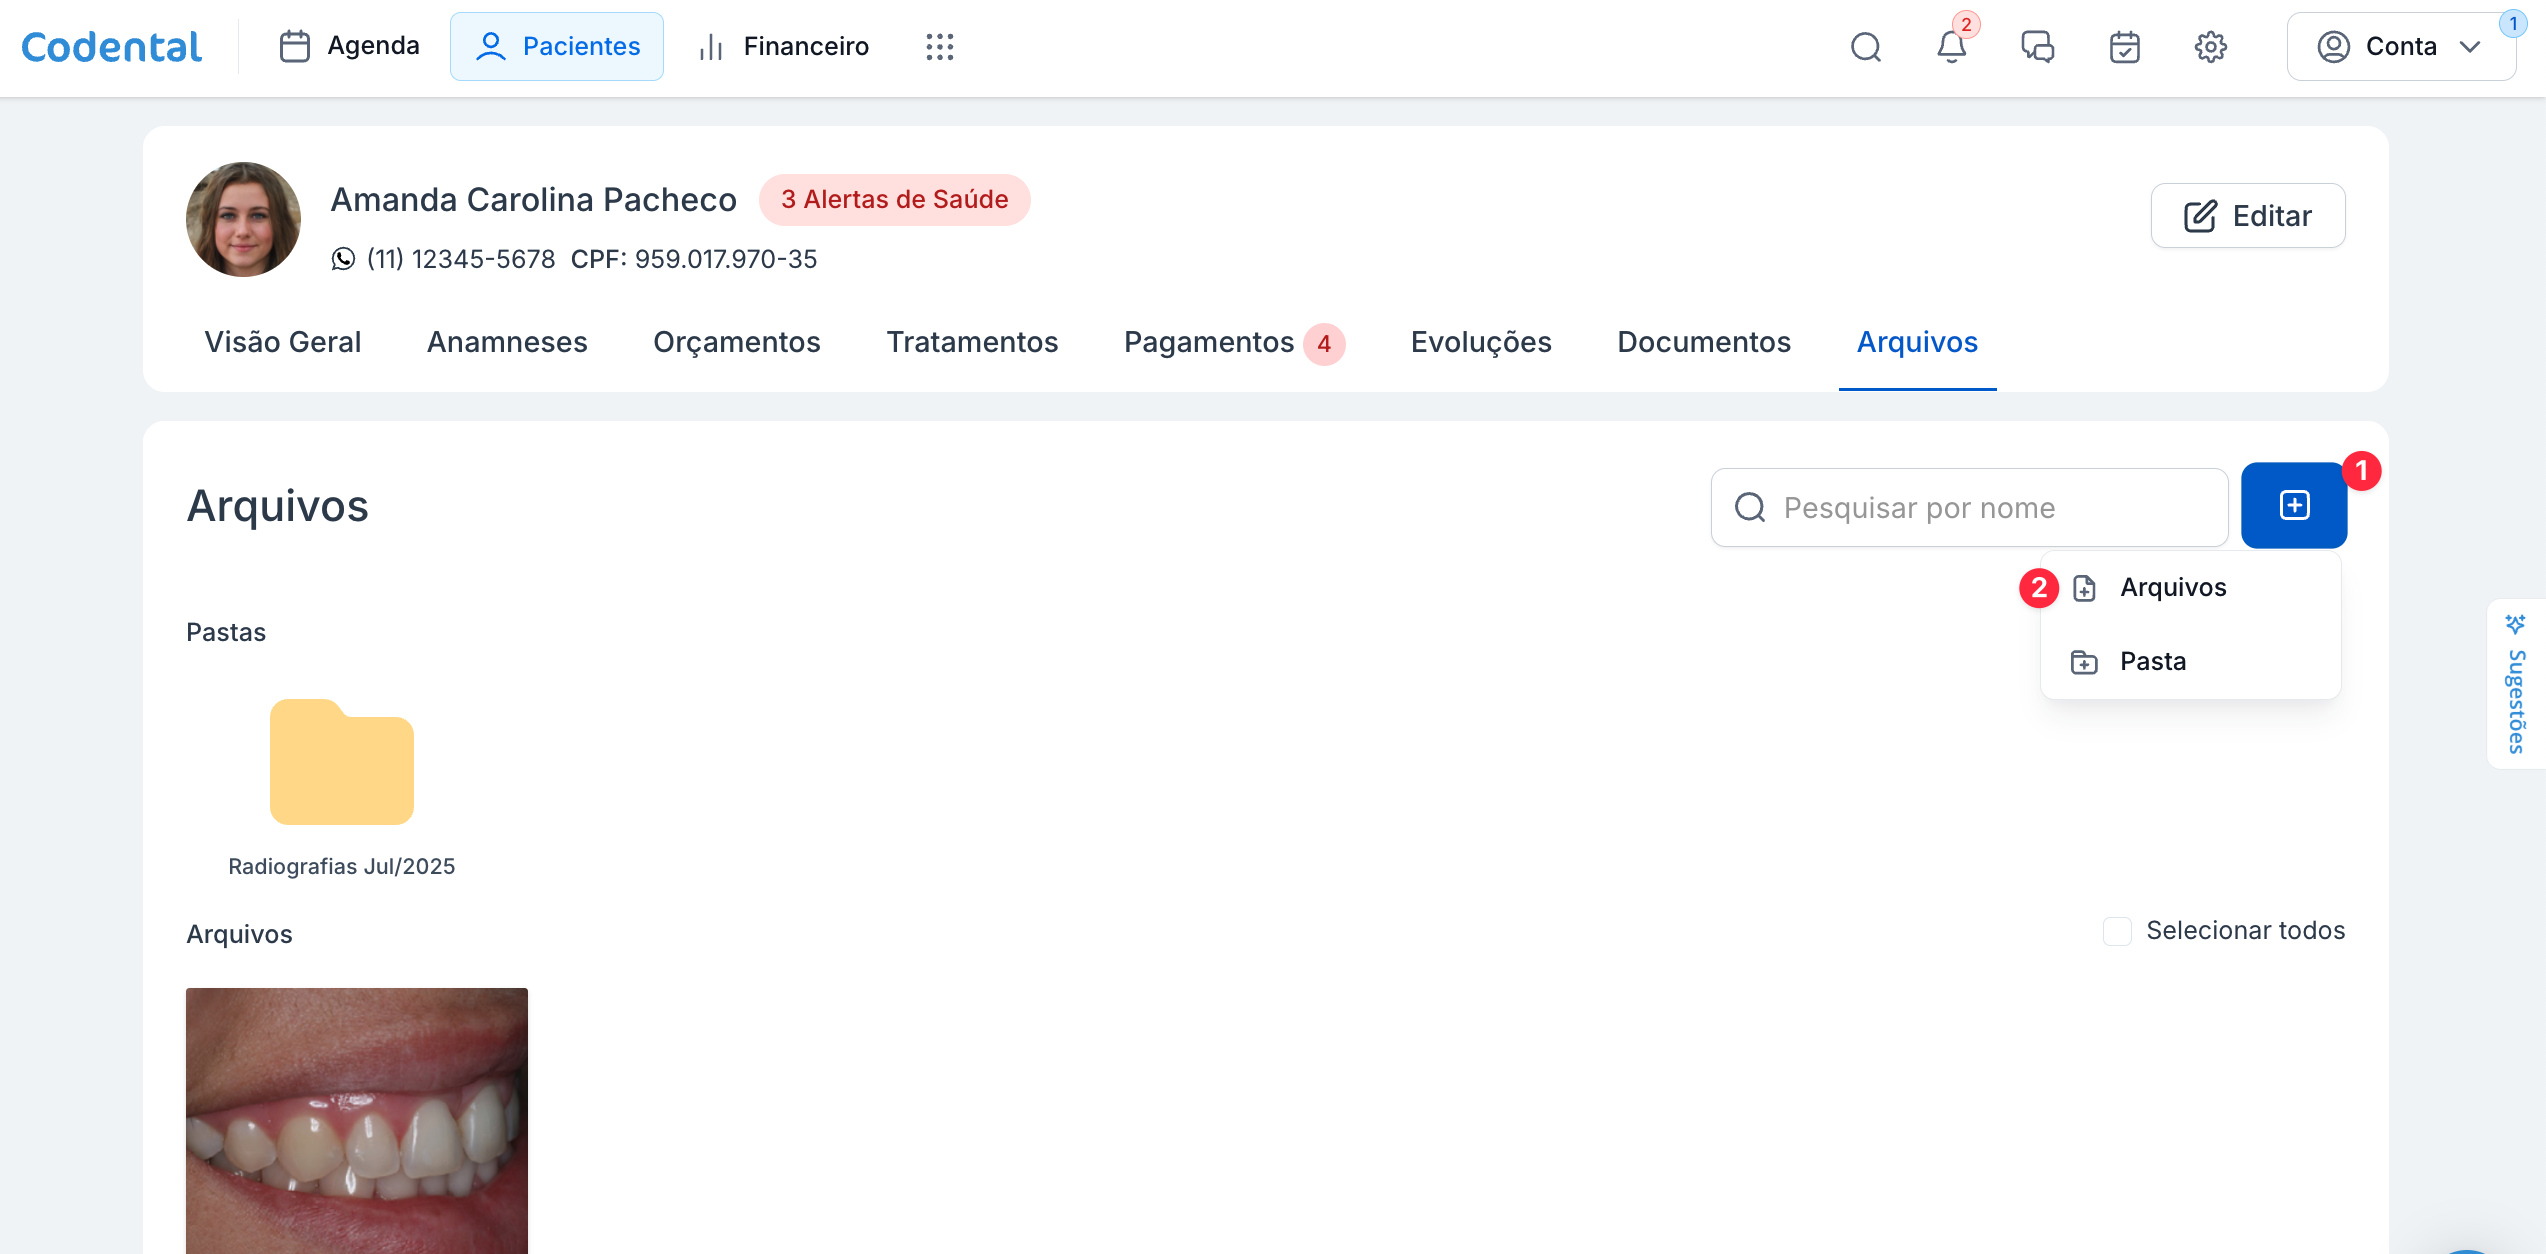Check the Selecionar todos checkbox
The height and width of the screenshot is (1254, 2546).
(x=2117, y=931)
